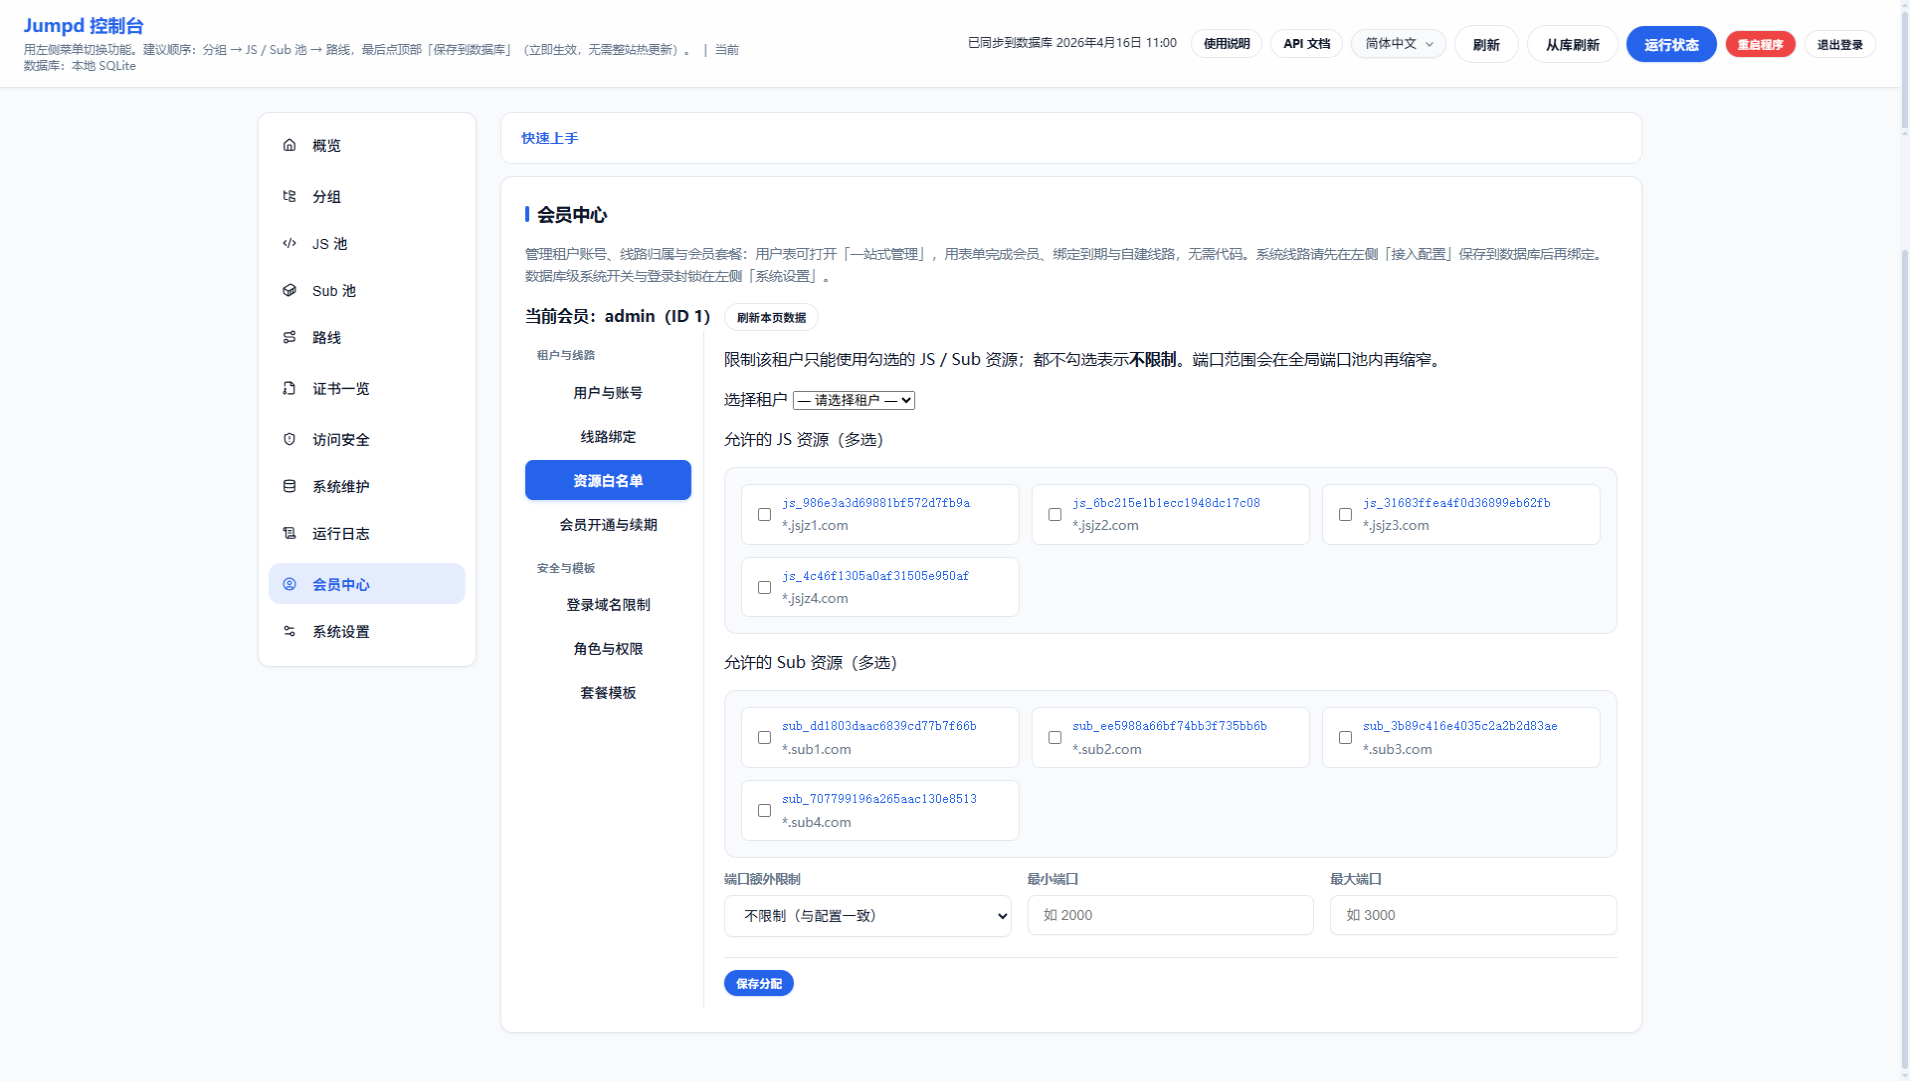1910x1081 pixels.
Task: Check the *.jsjz1.com JS resource checkbox
Action: click(x=764, y=514)
